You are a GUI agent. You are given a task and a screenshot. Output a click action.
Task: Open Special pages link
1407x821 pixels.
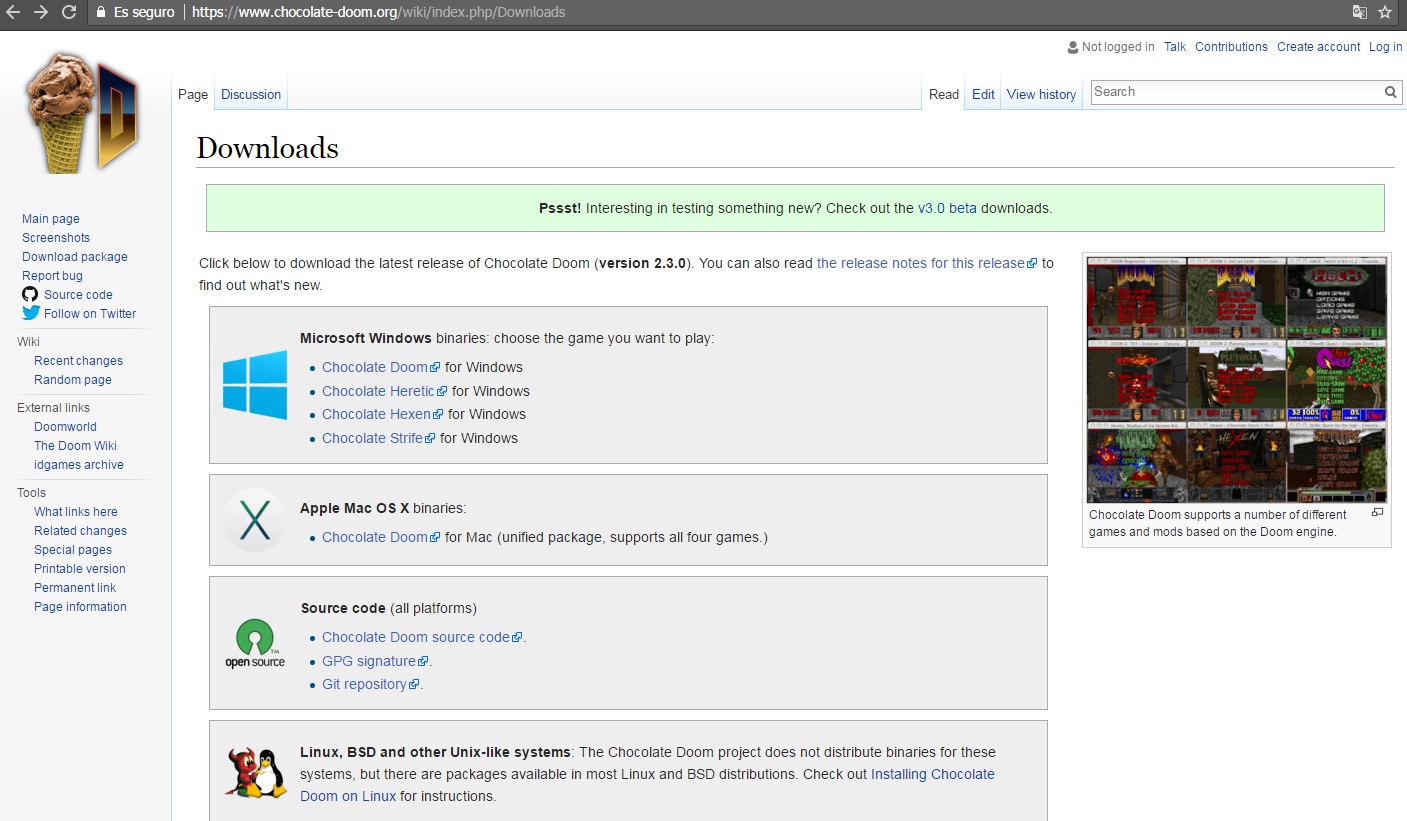coord(73,550)
